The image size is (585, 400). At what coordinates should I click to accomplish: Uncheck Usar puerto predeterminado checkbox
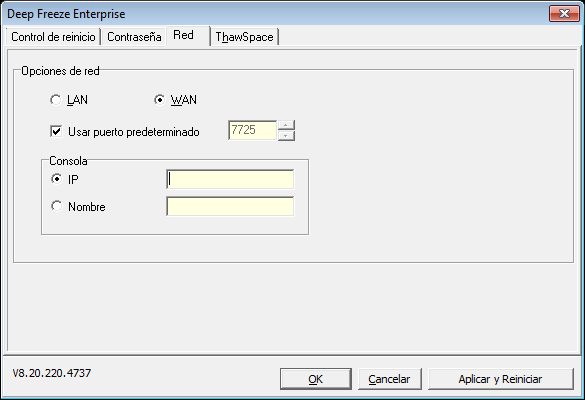click(56, 131)
